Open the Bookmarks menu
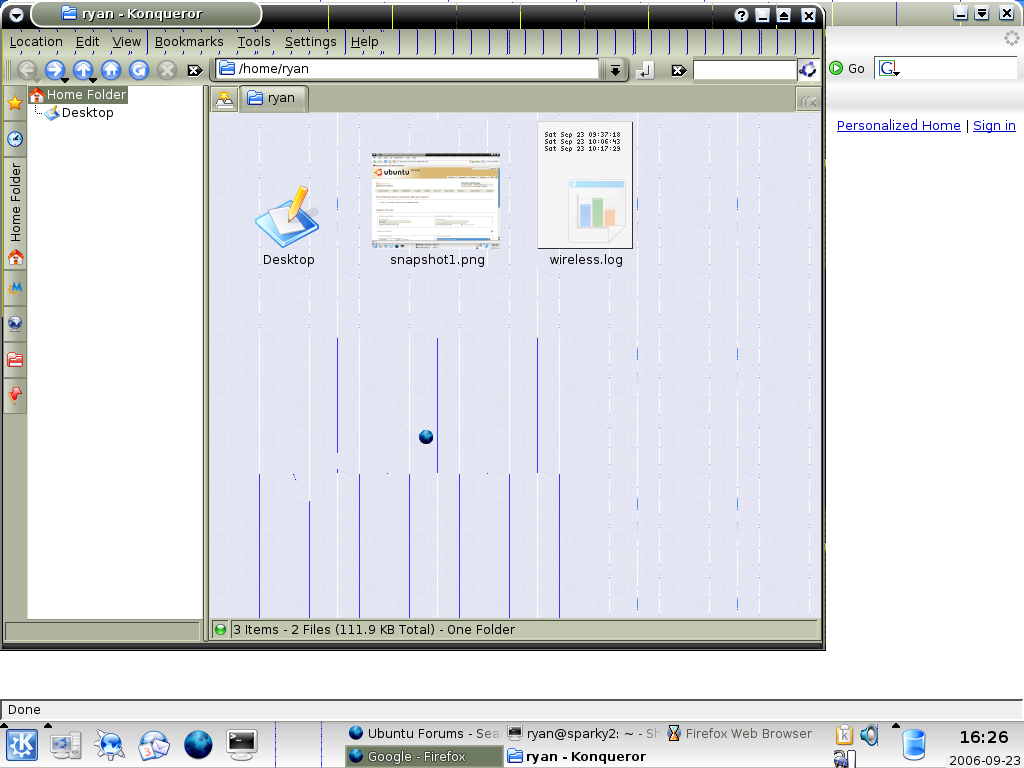 pos(189,42)
